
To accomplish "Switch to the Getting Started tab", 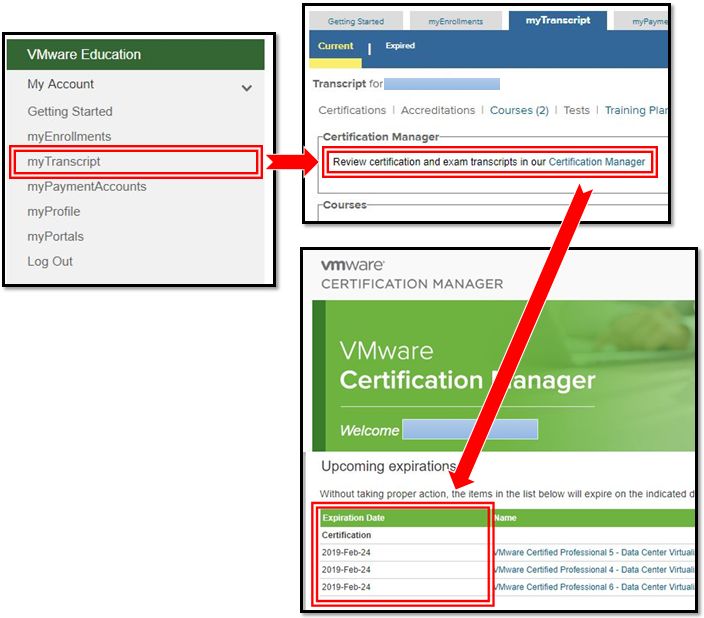I will click(x=356, y=21).
